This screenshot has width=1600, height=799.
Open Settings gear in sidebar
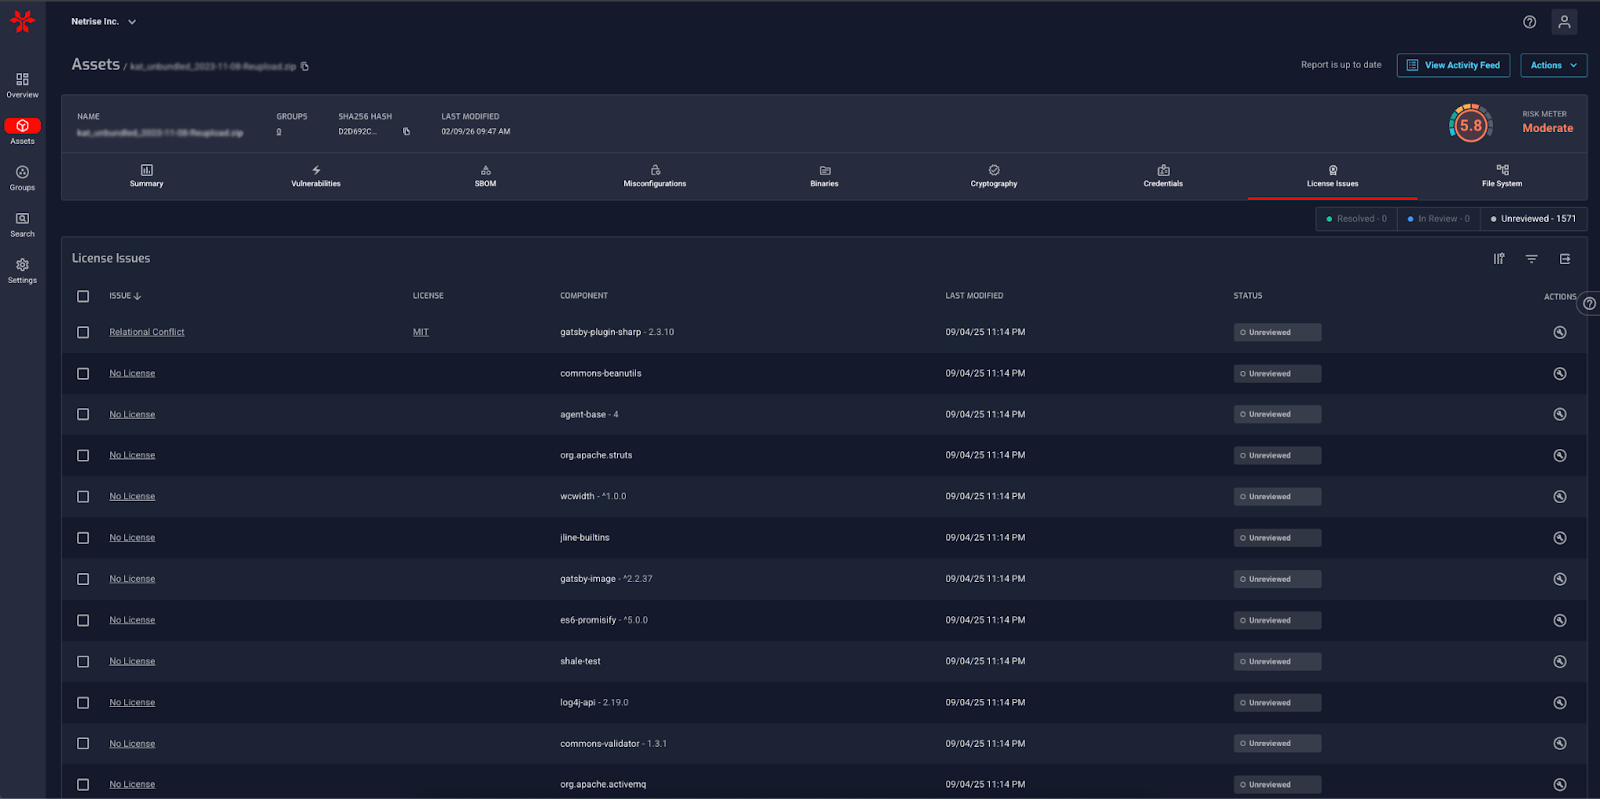point(22,270)
